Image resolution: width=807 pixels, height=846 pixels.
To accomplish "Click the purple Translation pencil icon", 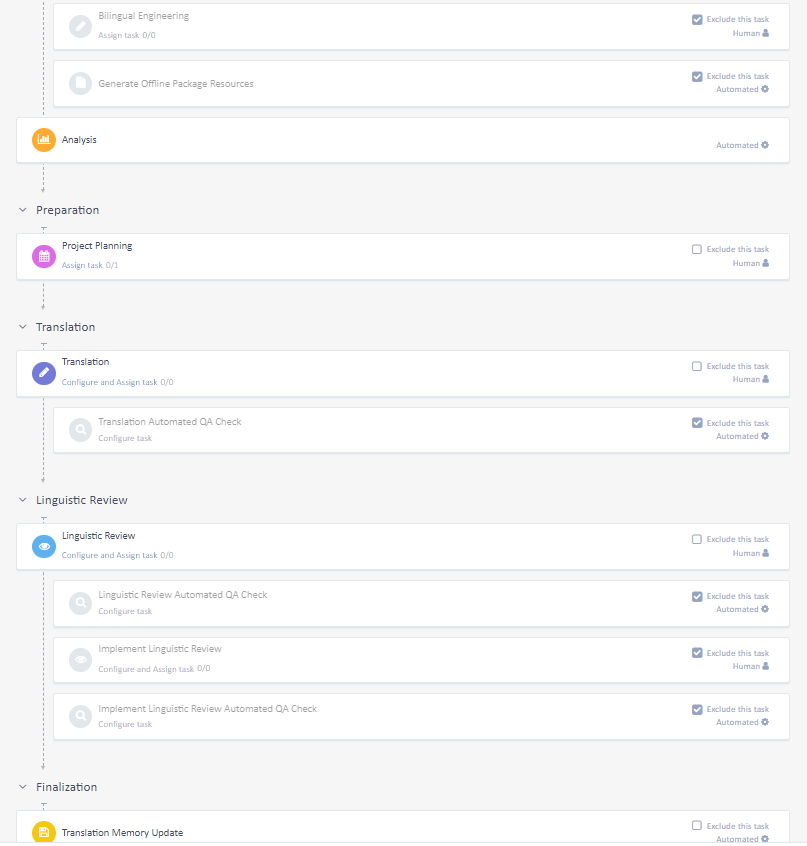I will (44, 373).
